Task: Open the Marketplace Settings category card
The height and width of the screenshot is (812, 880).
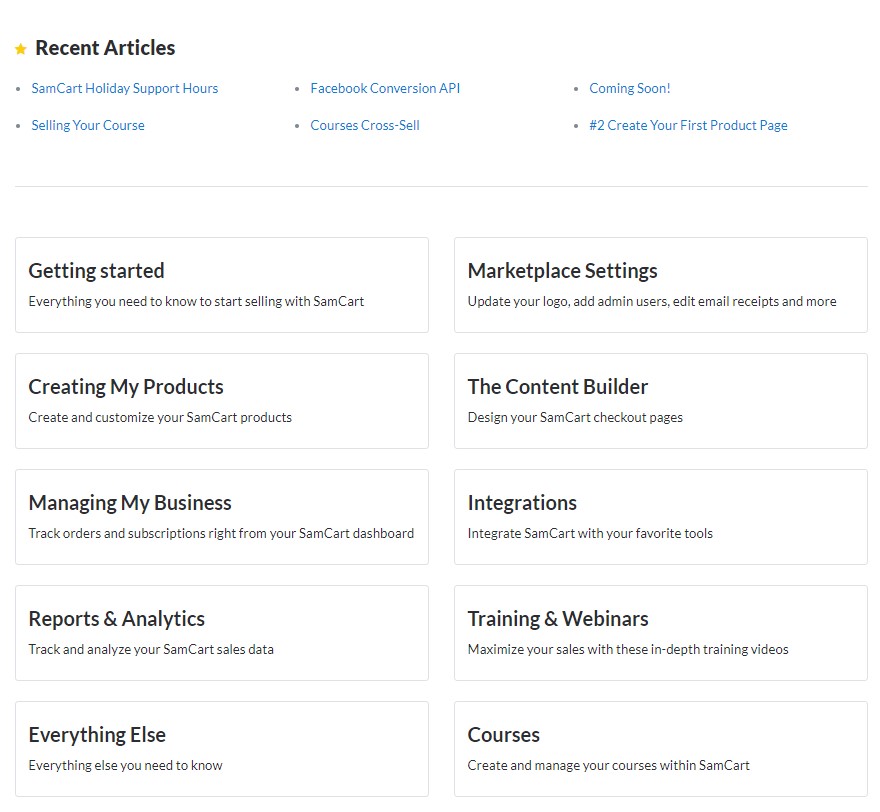Action: (x=660, y=285)
